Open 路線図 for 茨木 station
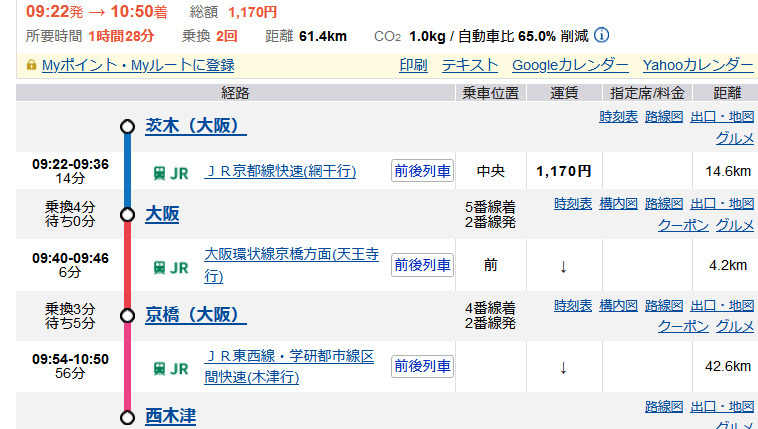758x429 pixels. (x=664, y=117)
